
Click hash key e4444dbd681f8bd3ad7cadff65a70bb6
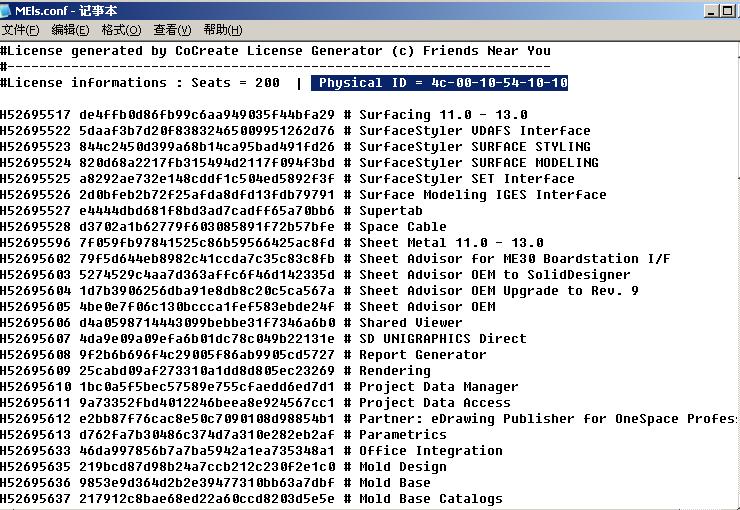click(207, 211)
